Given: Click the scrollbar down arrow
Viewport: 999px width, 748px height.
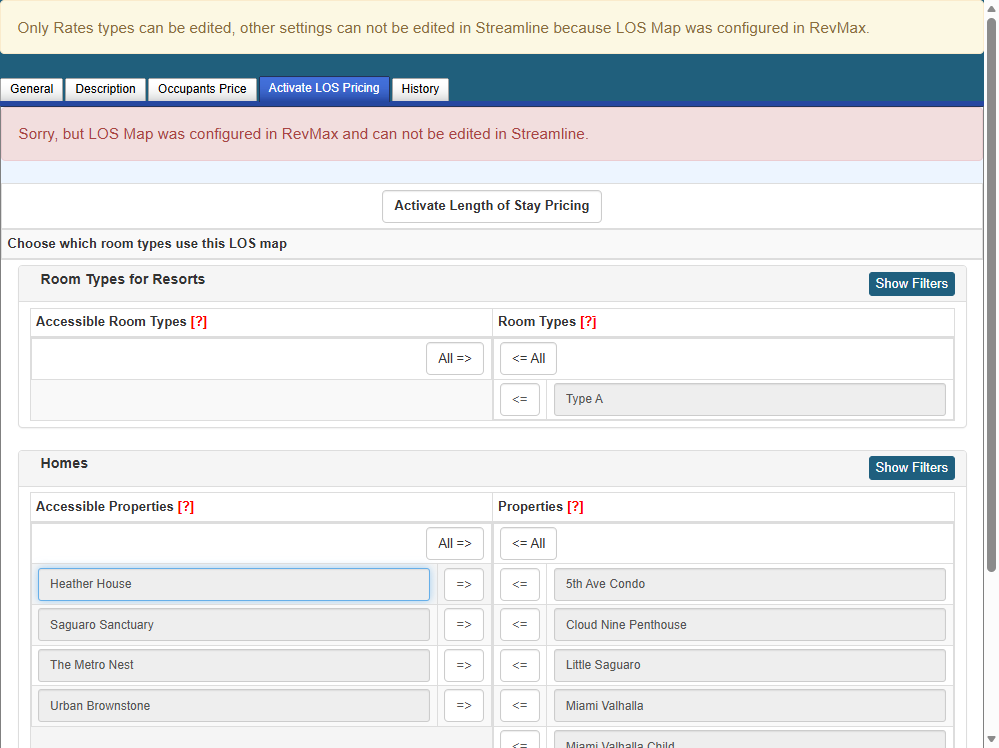Looking at the screenshot, I should 991,740.
